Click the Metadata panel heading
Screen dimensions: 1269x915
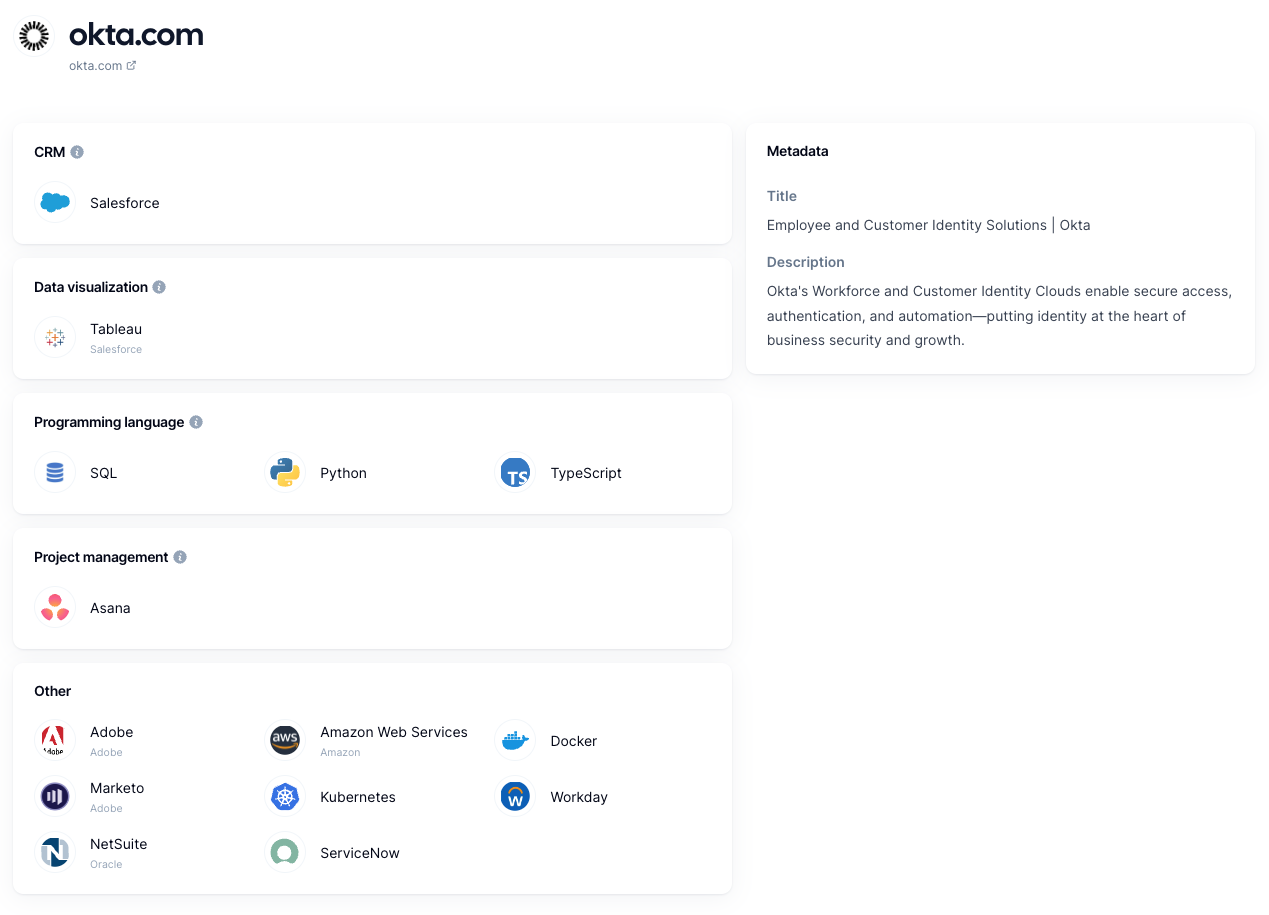pyautogui.click(x=798, y=151)
